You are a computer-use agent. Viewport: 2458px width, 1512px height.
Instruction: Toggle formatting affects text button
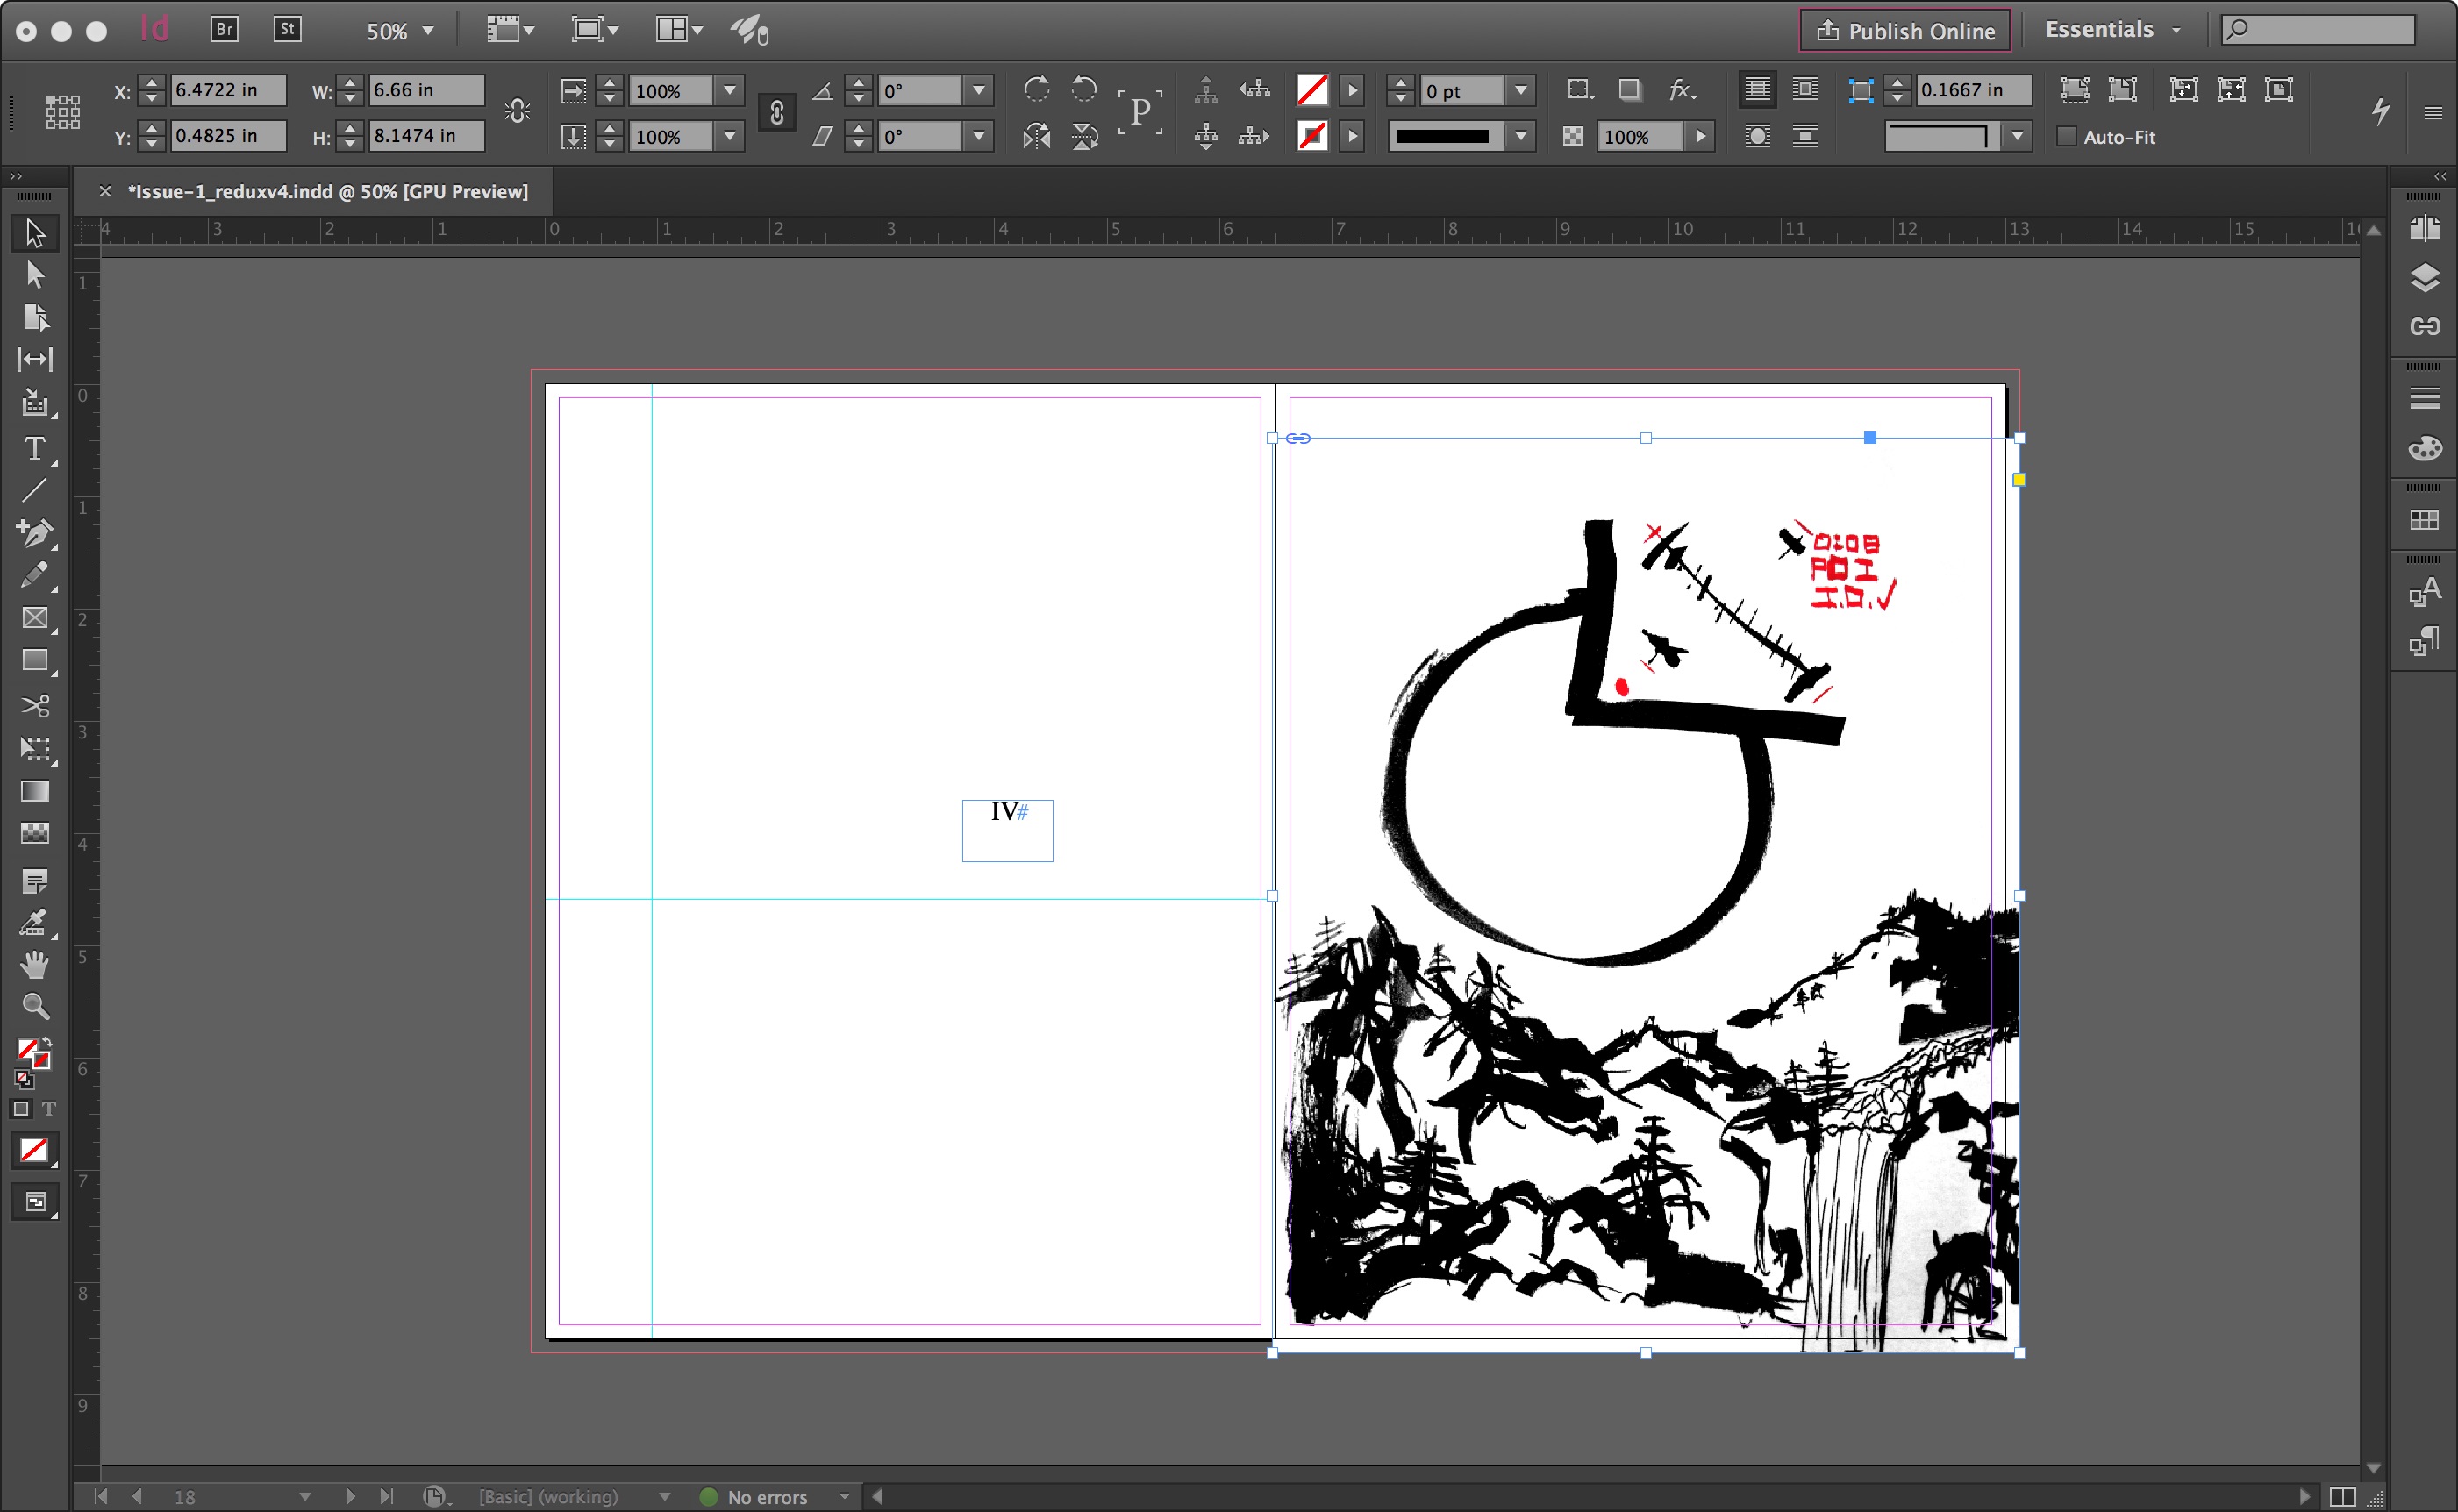pos(48,1109)
